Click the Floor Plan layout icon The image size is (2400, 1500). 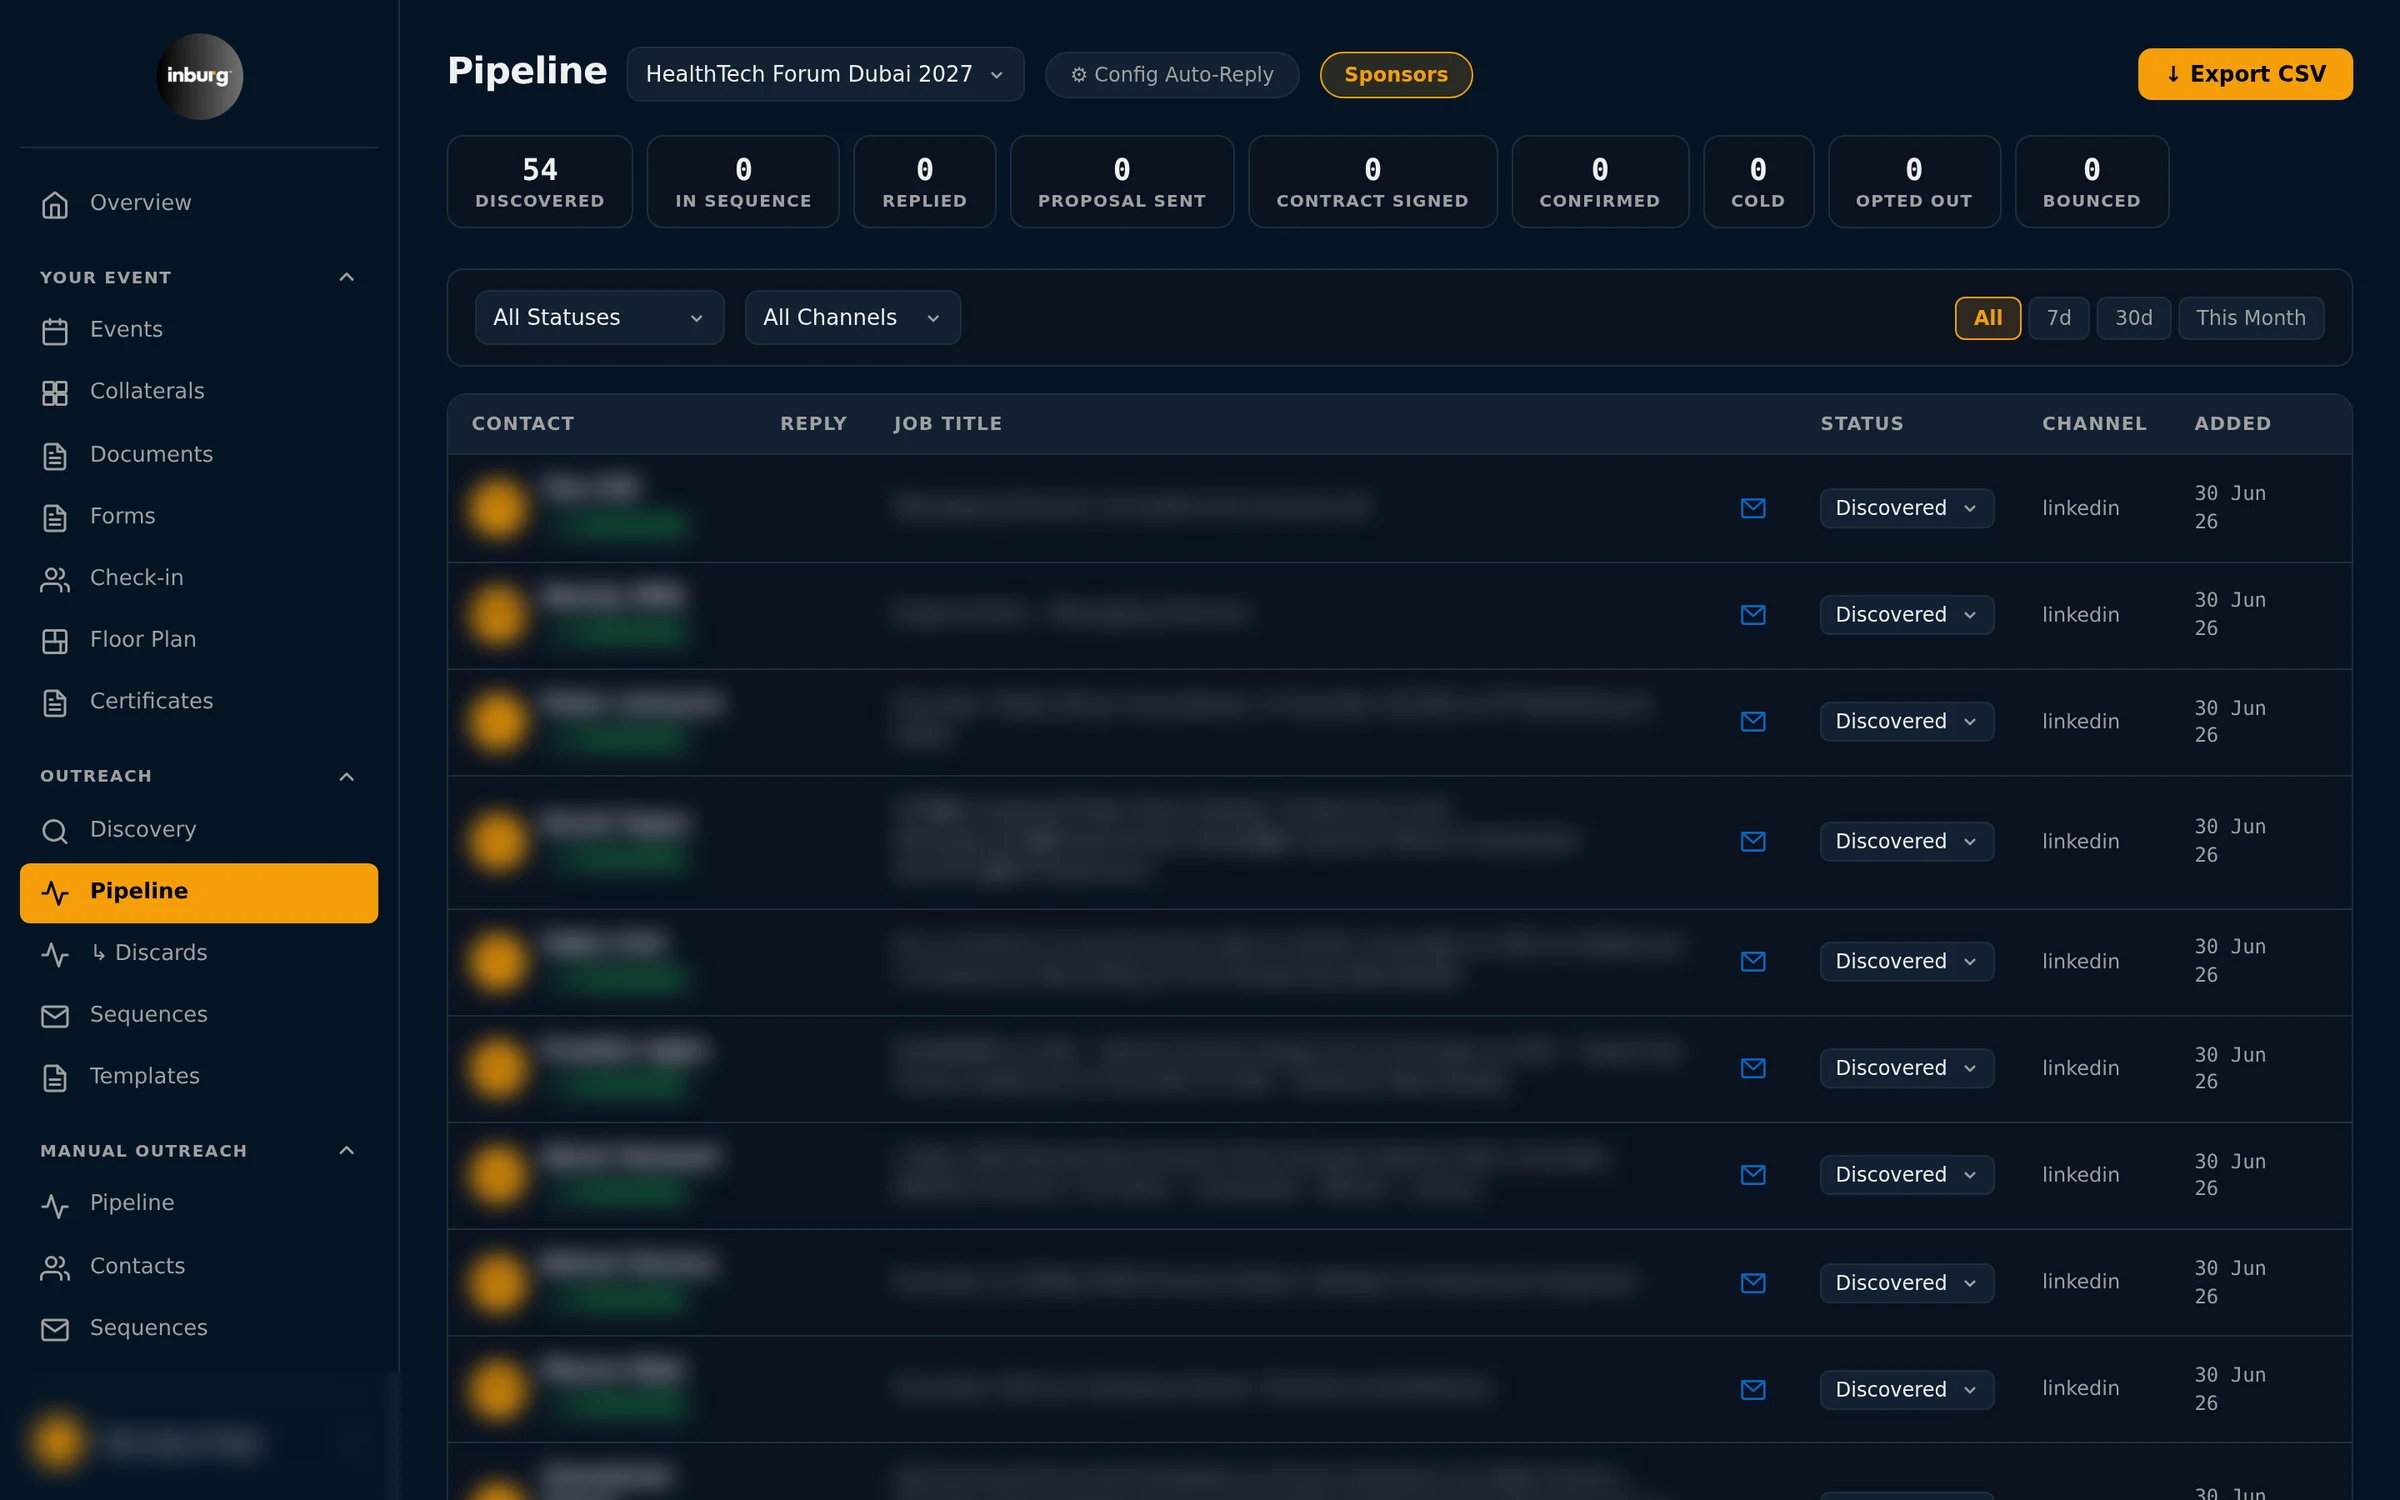[x=55, y=640]
